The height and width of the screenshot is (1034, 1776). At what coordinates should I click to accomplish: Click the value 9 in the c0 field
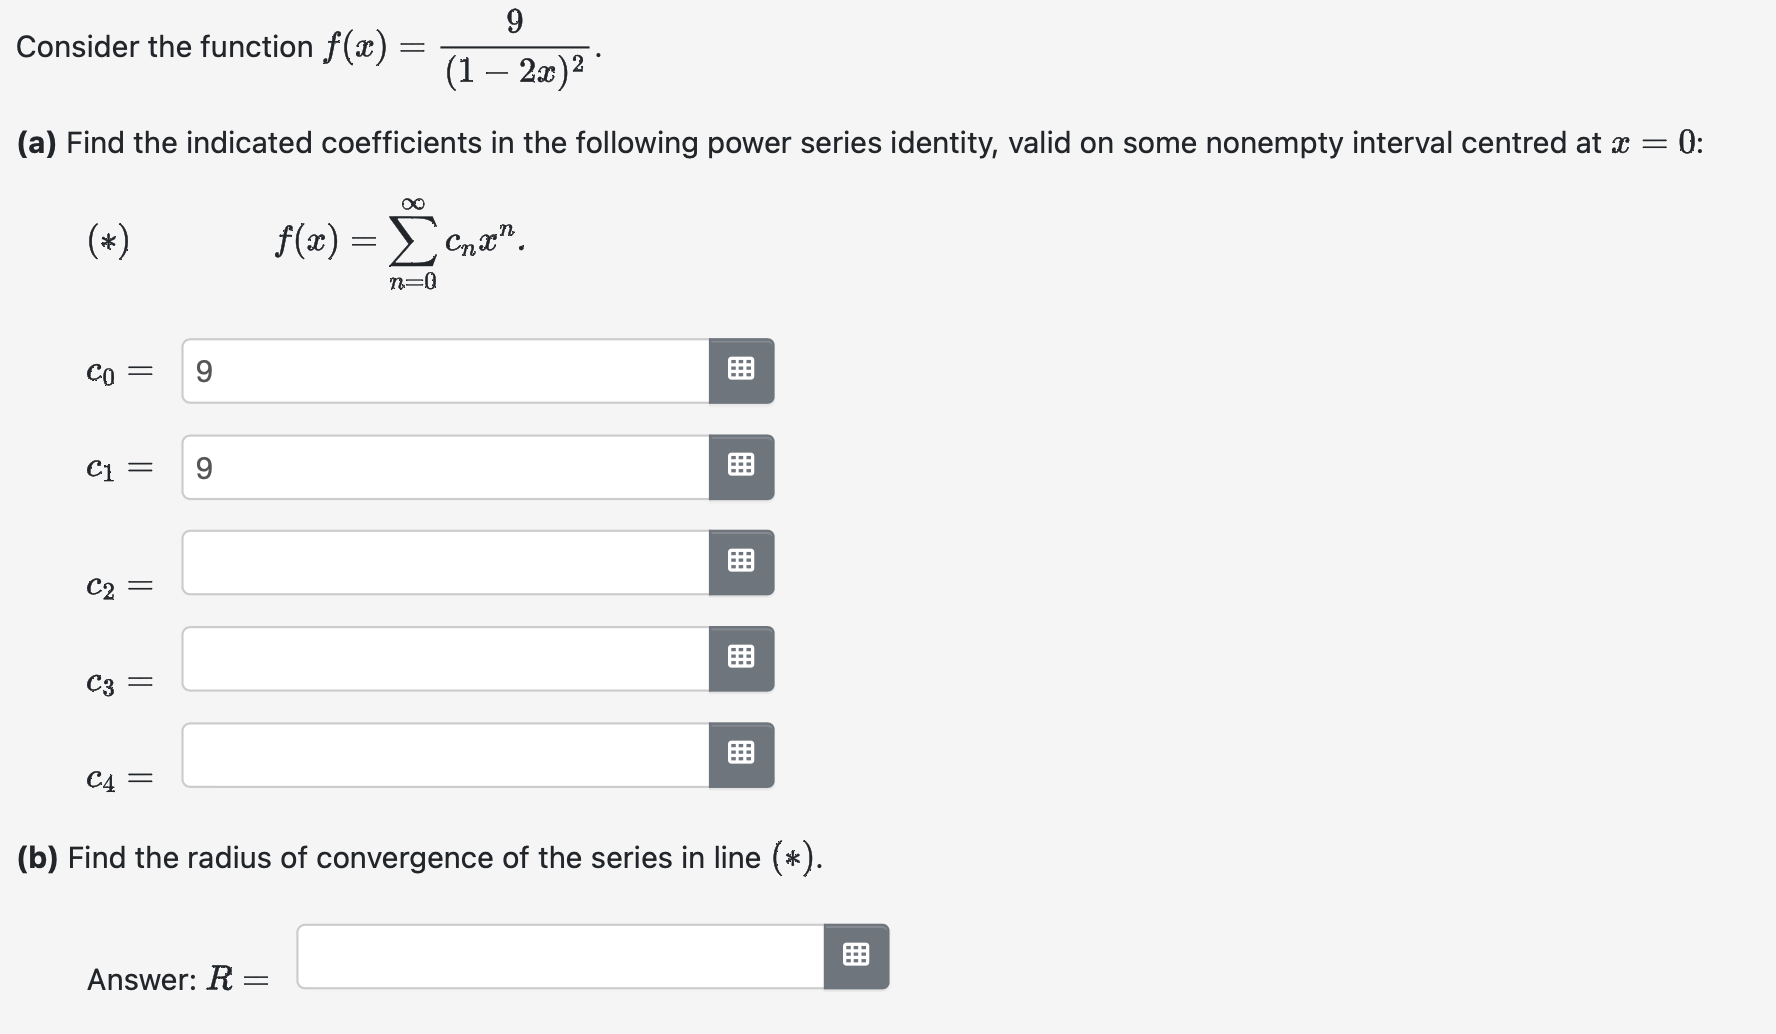tap(205, 370)
